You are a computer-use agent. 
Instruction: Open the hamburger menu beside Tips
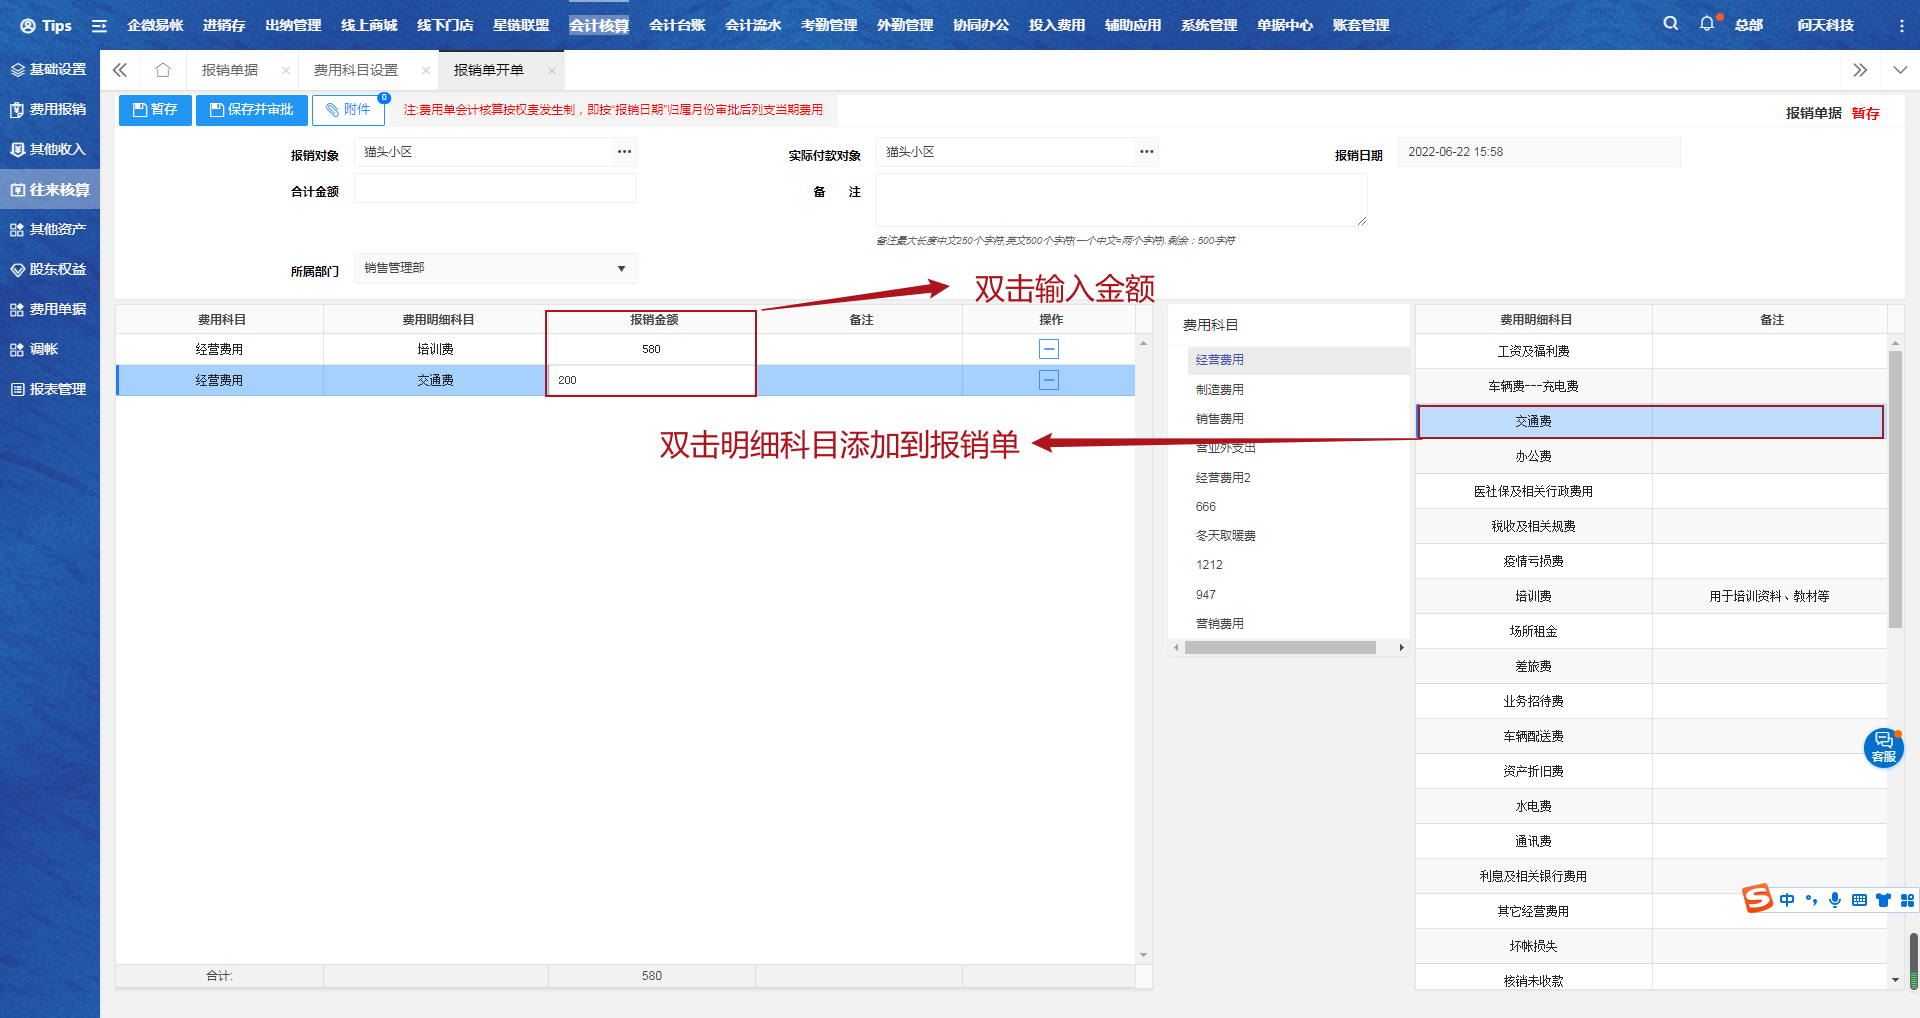coord(99,25)
